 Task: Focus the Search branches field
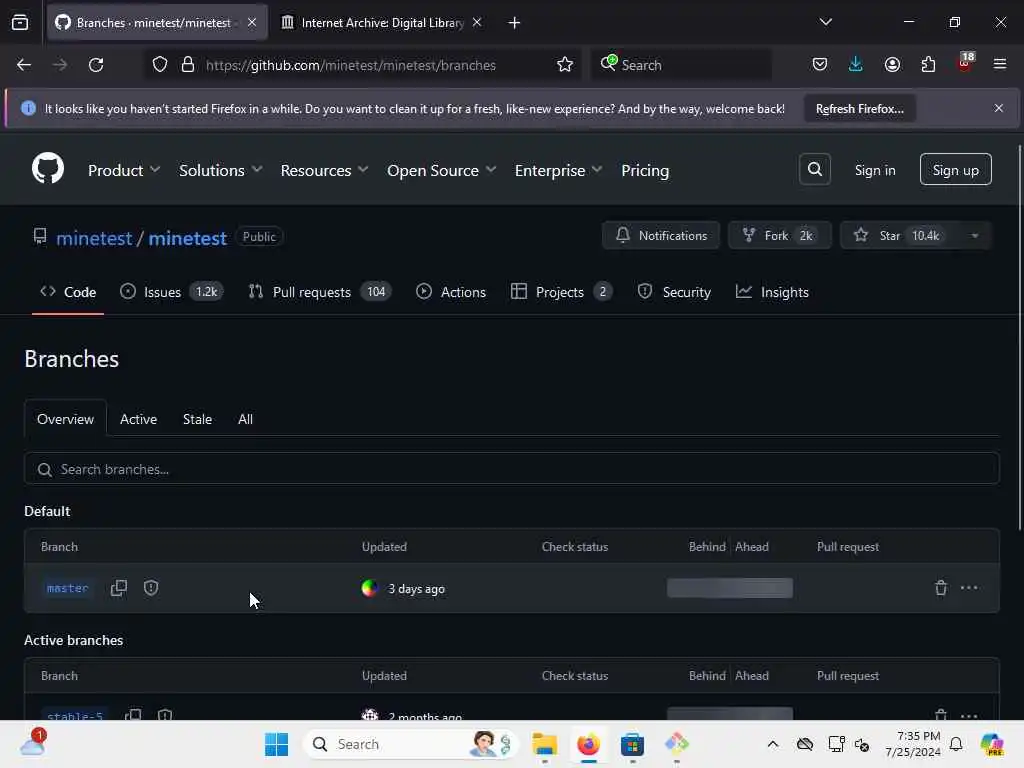pos(512,470)
